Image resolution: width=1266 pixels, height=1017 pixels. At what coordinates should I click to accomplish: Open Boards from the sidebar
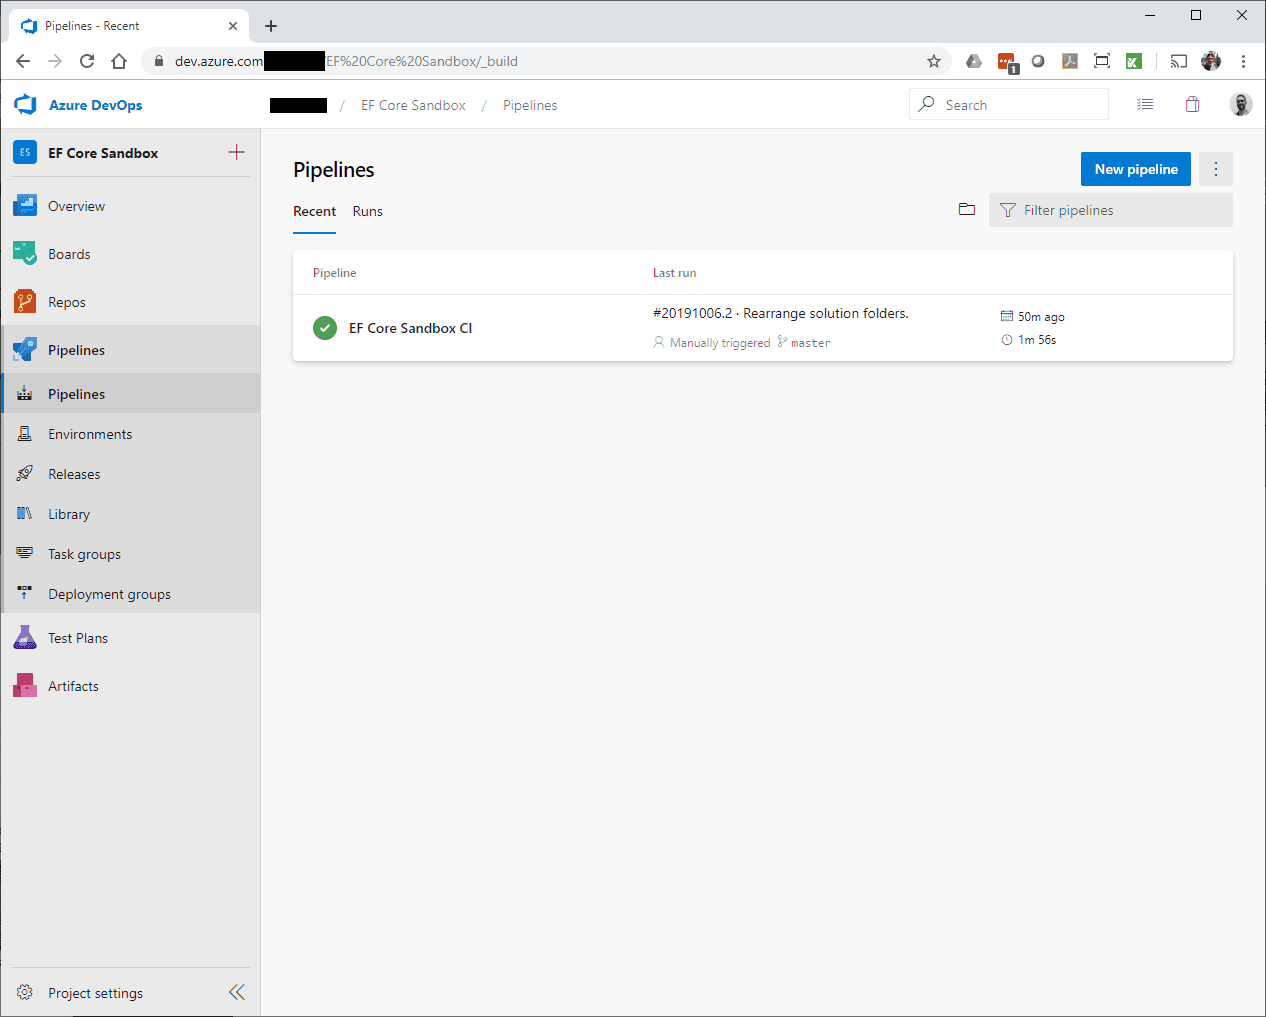(69, 254)
